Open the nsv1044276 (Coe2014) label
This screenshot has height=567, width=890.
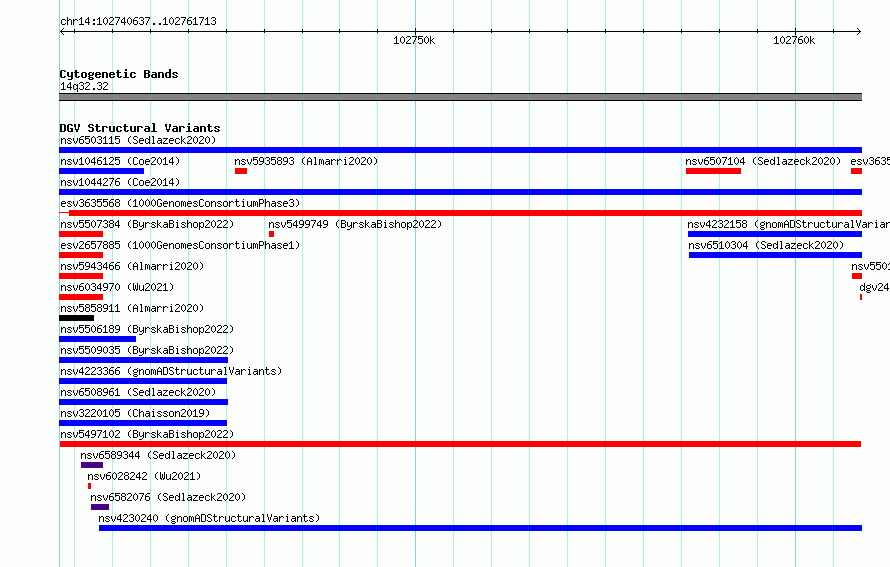click(x=120, y=182)
